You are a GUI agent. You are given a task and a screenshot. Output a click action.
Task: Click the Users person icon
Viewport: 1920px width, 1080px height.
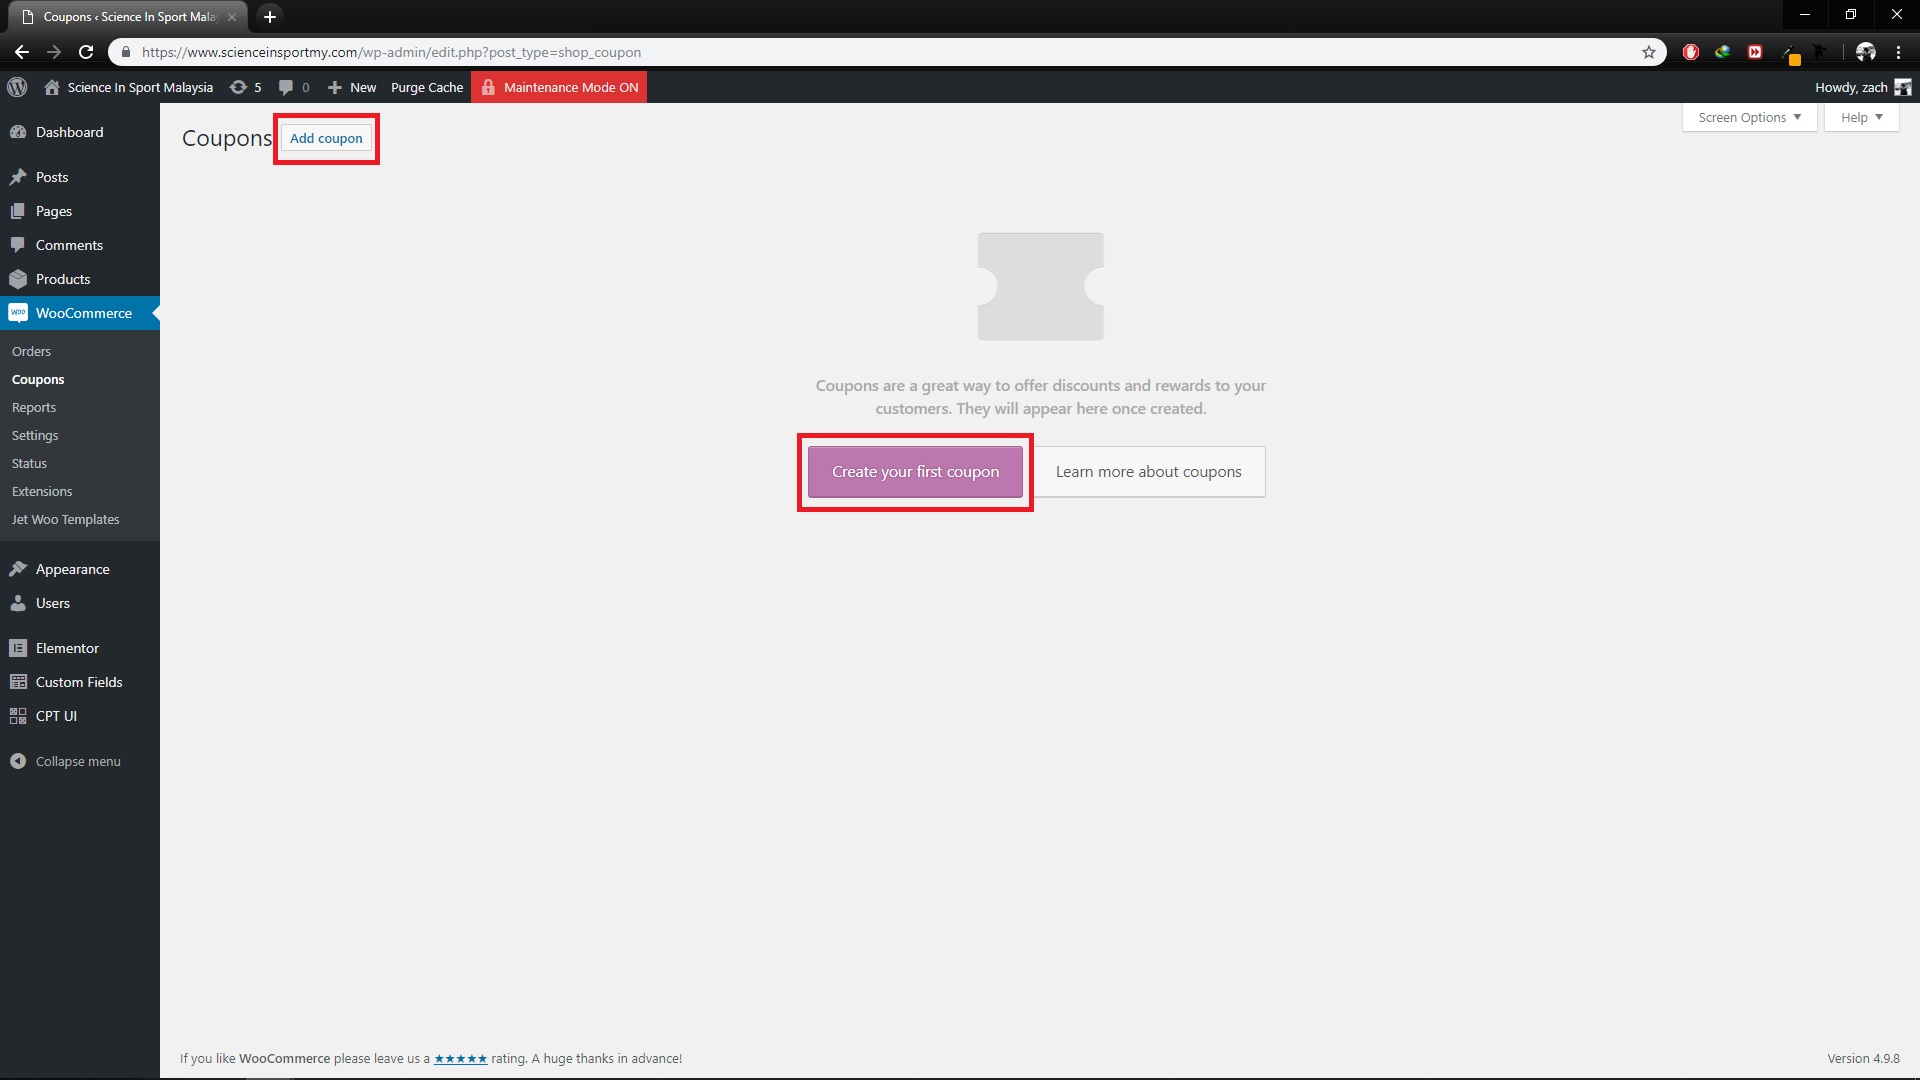pyautogui.click(x=18, y=603)
